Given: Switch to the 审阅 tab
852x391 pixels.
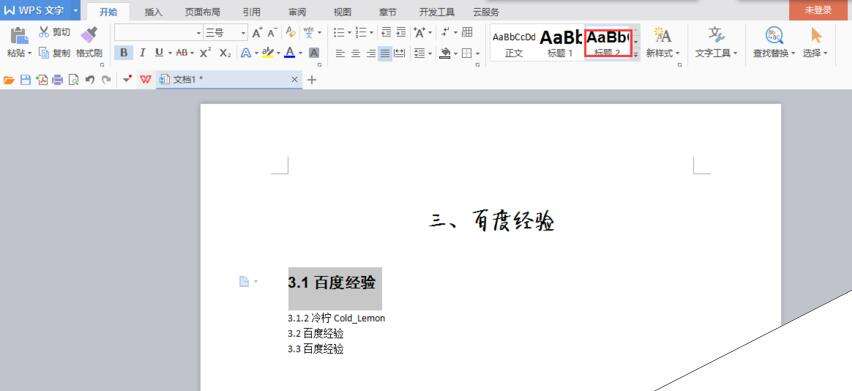Looking at the screenshot, I should click(297, 11).
